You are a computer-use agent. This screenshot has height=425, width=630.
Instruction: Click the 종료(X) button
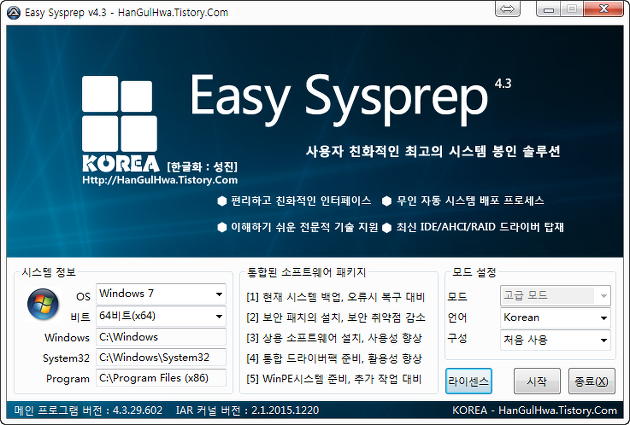[x=591, y=381]
